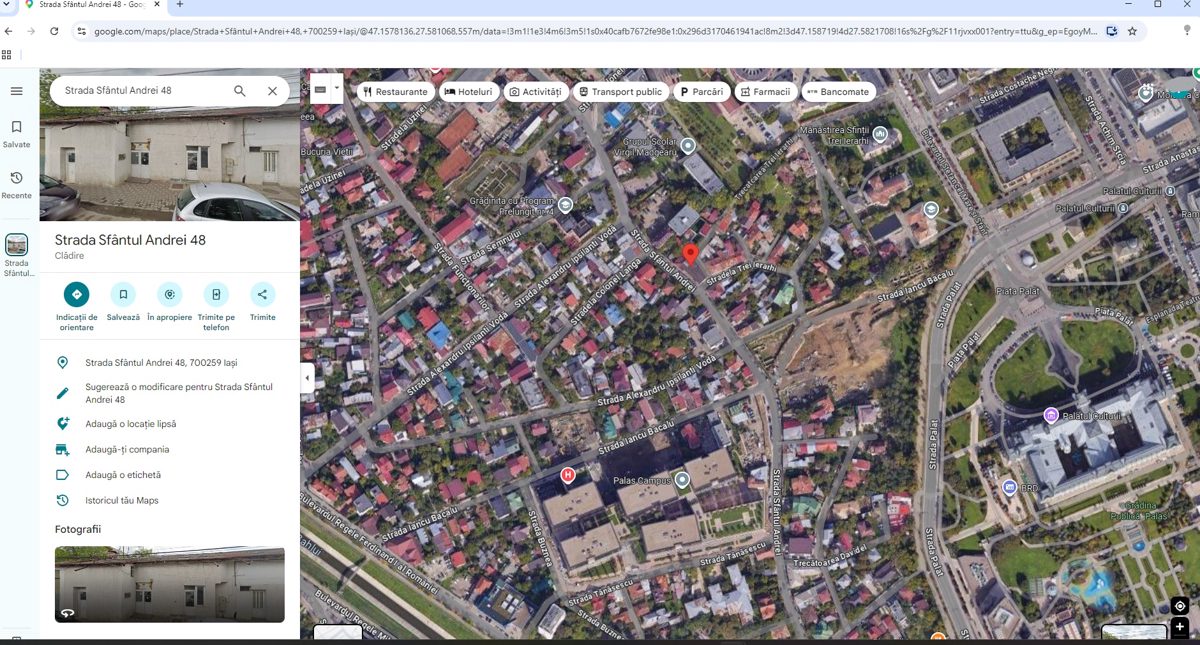
Task: Click the Indicații de orientare directions icon
Action: [x=76, y=294]
